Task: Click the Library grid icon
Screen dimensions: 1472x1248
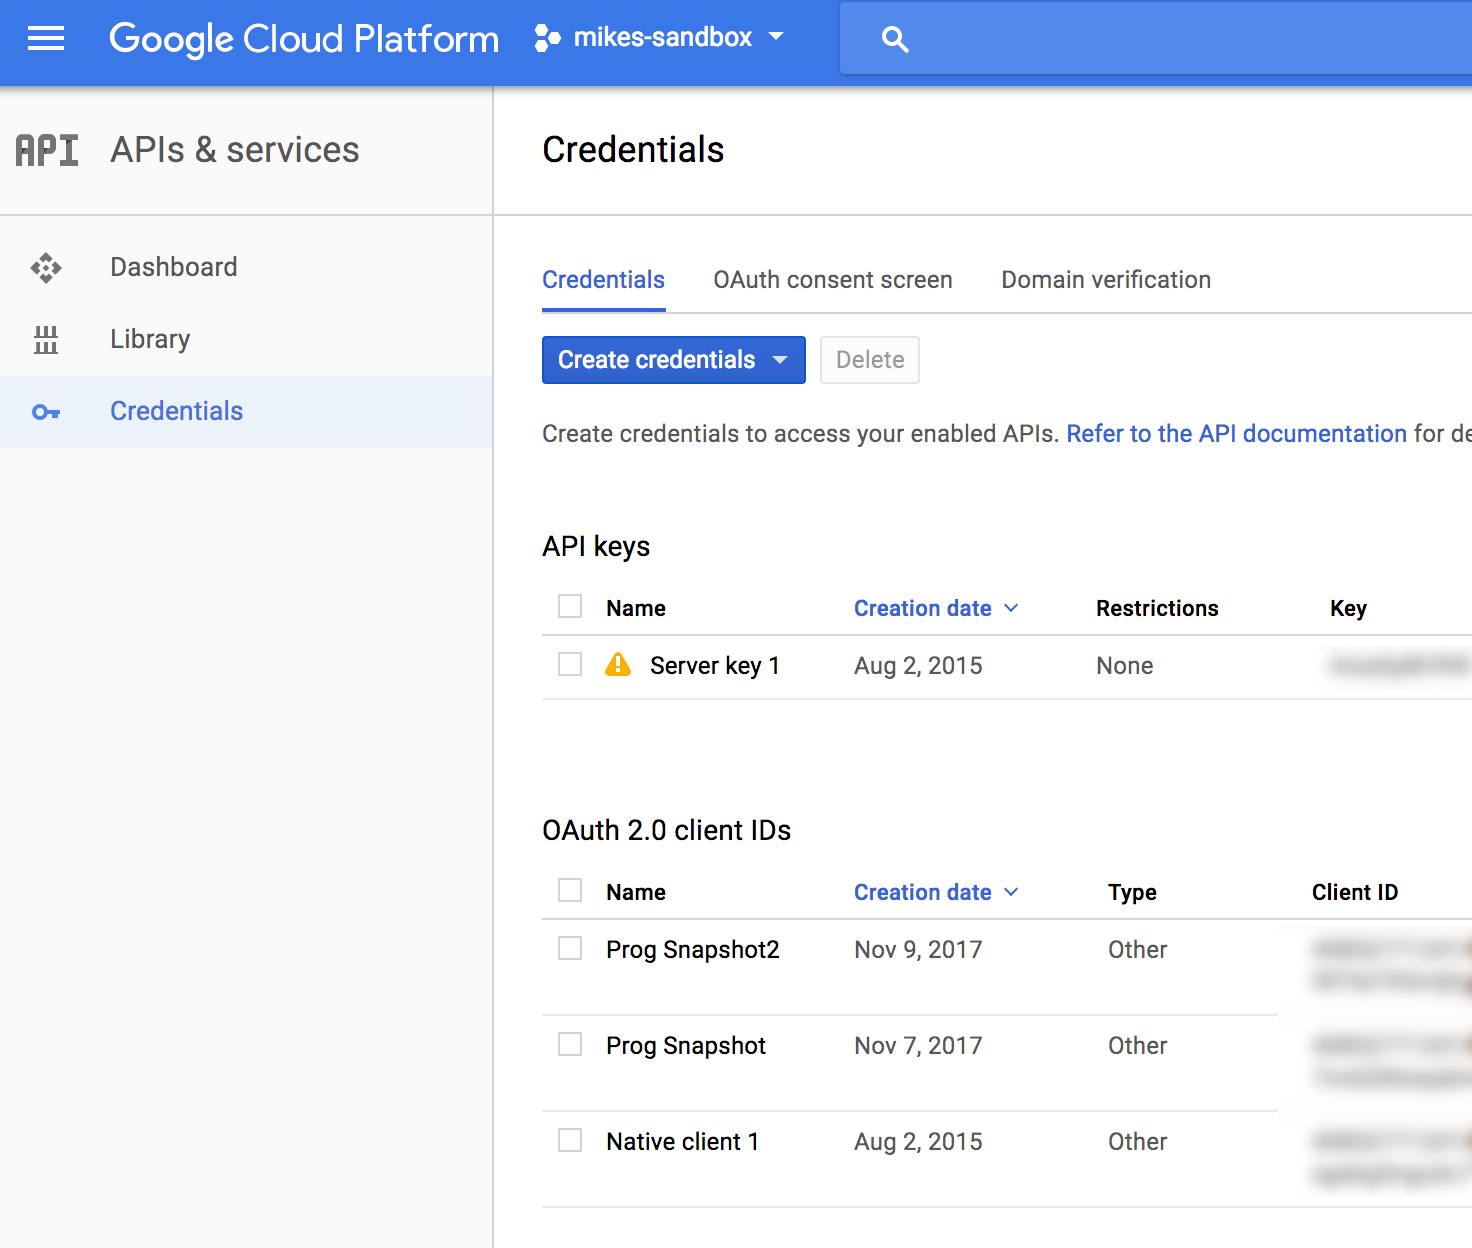Action: pos(46,340)
